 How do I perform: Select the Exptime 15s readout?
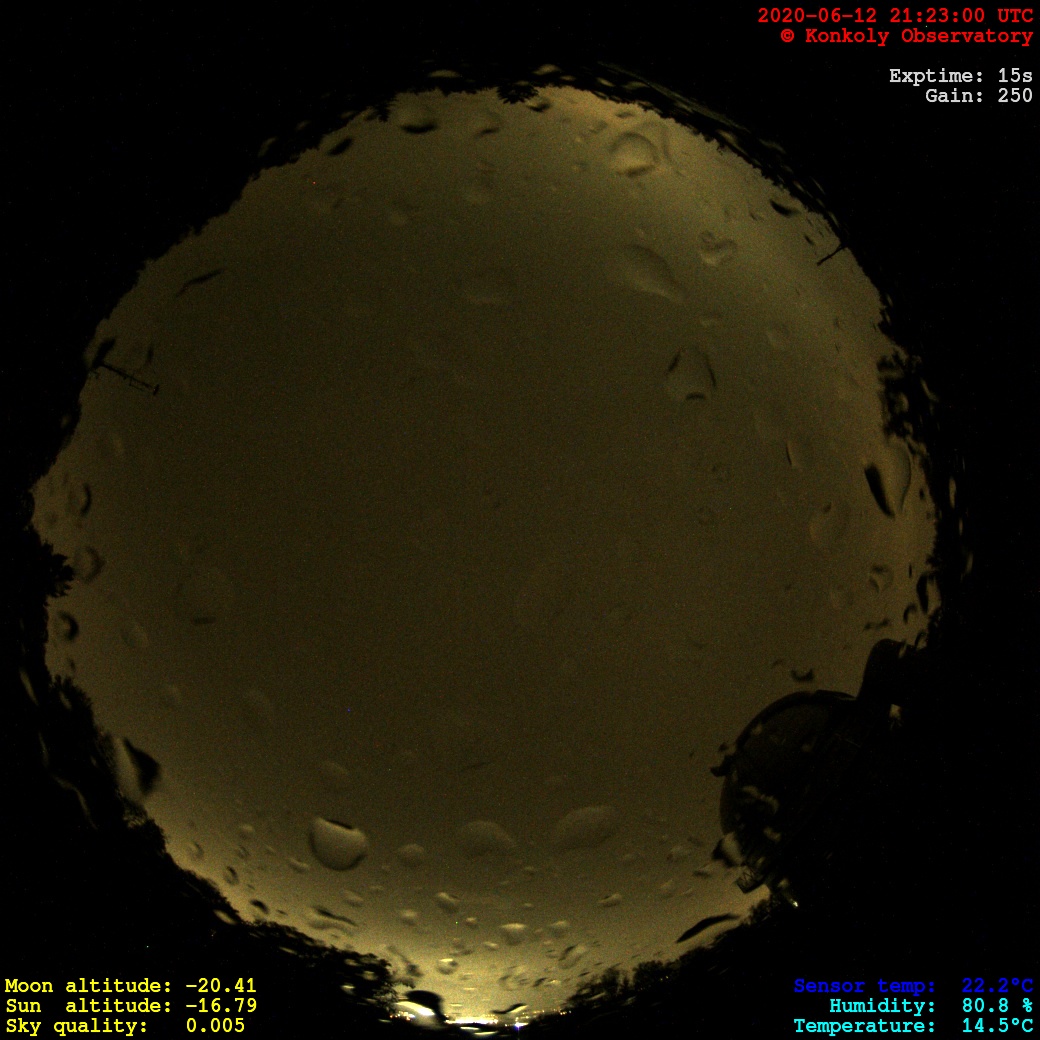(960, 76)
